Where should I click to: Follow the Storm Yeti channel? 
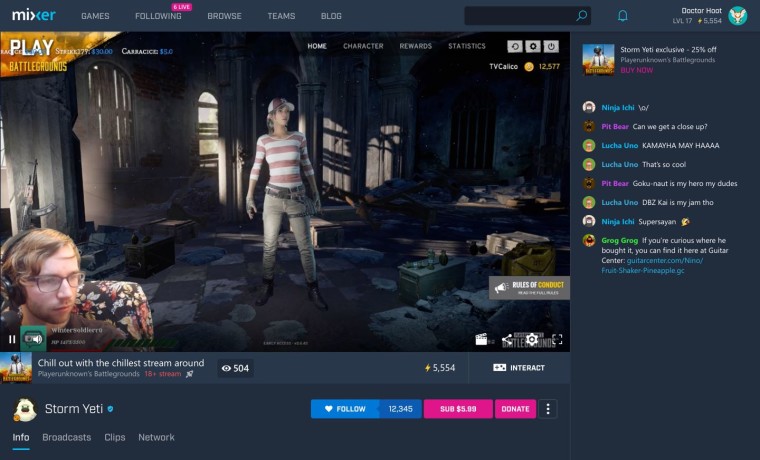pos(366,409)
